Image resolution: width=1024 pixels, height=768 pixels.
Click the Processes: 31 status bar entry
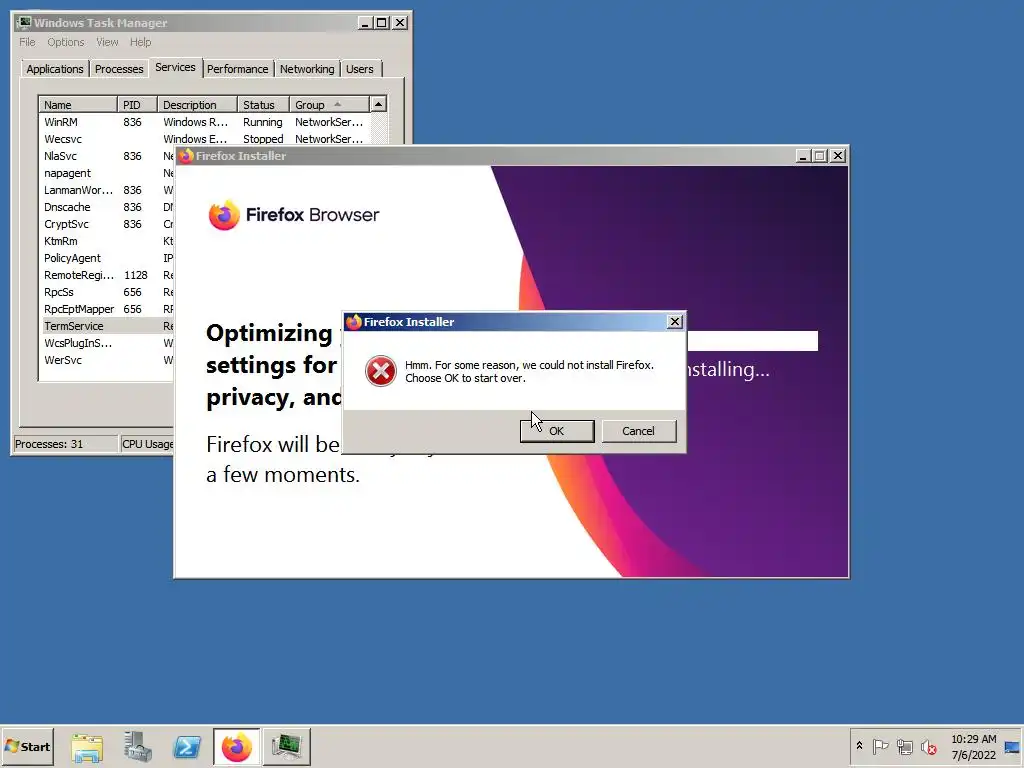click(64, 444)
